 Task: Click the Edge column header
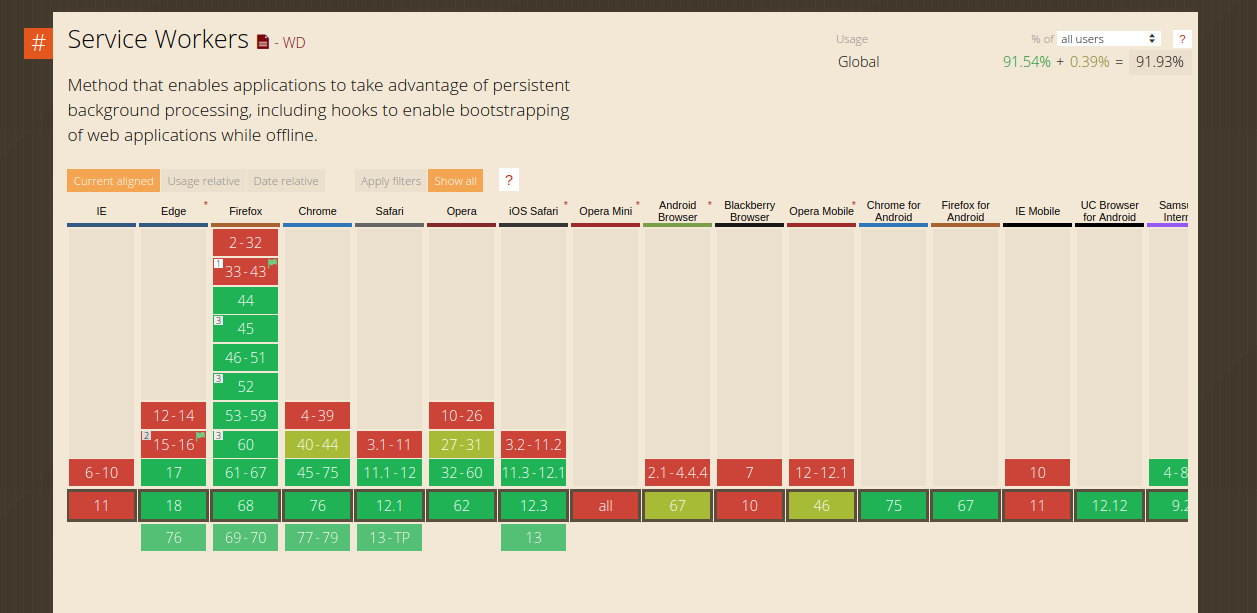[x=173, y=211]
